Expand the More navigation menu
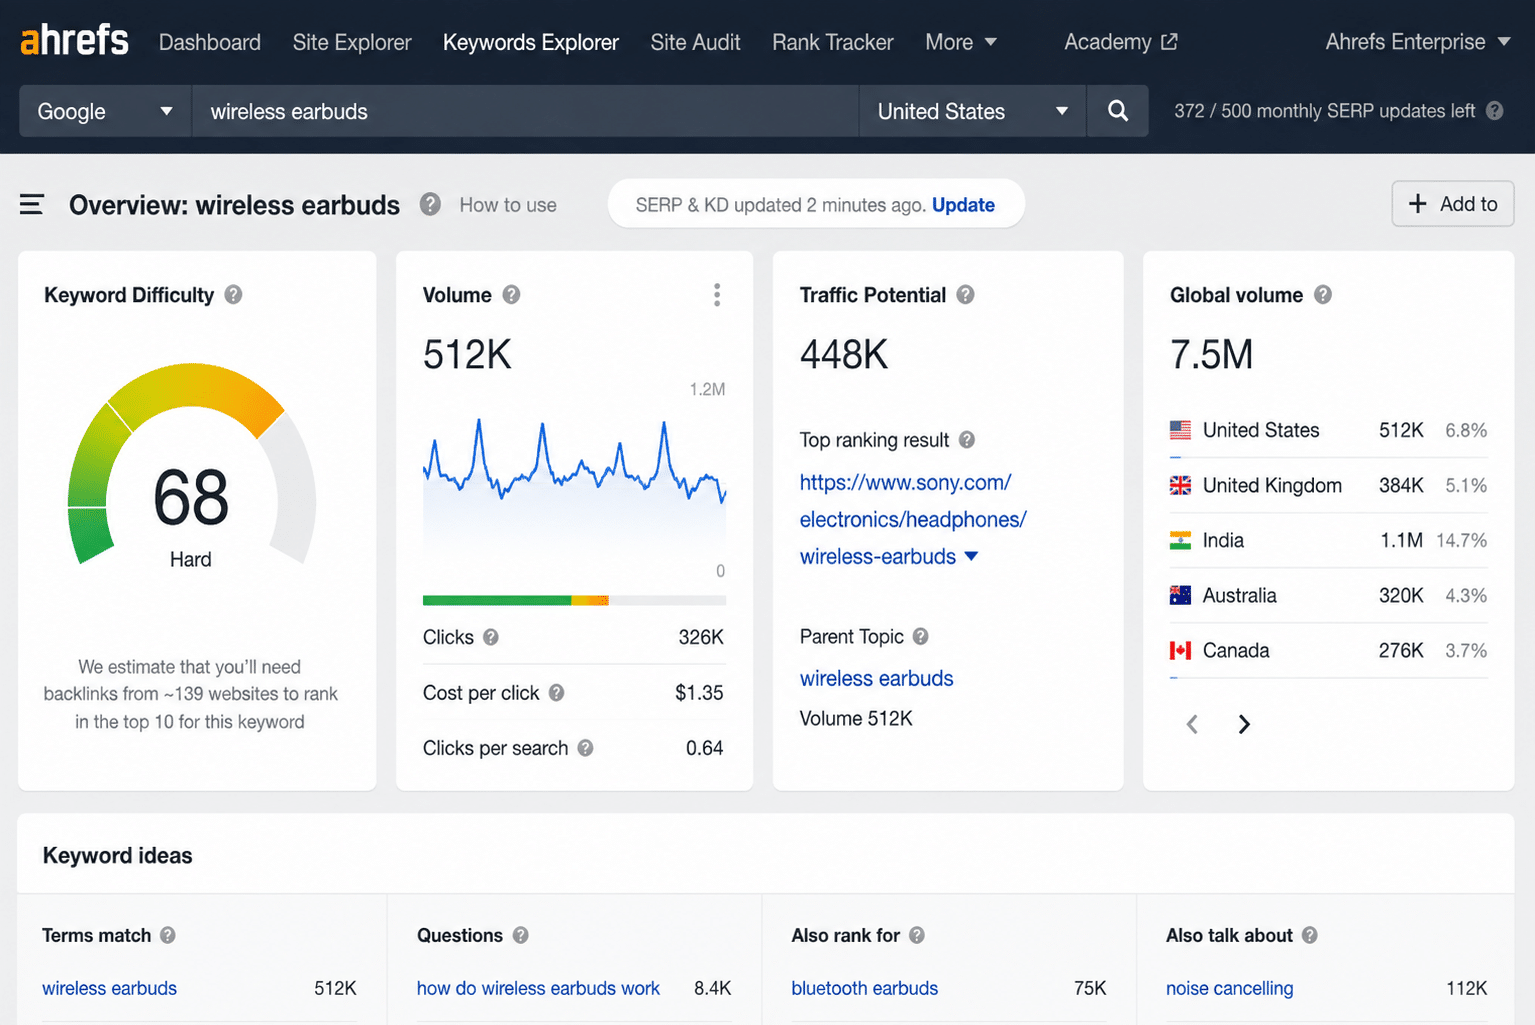 click(x=961, y=42)
